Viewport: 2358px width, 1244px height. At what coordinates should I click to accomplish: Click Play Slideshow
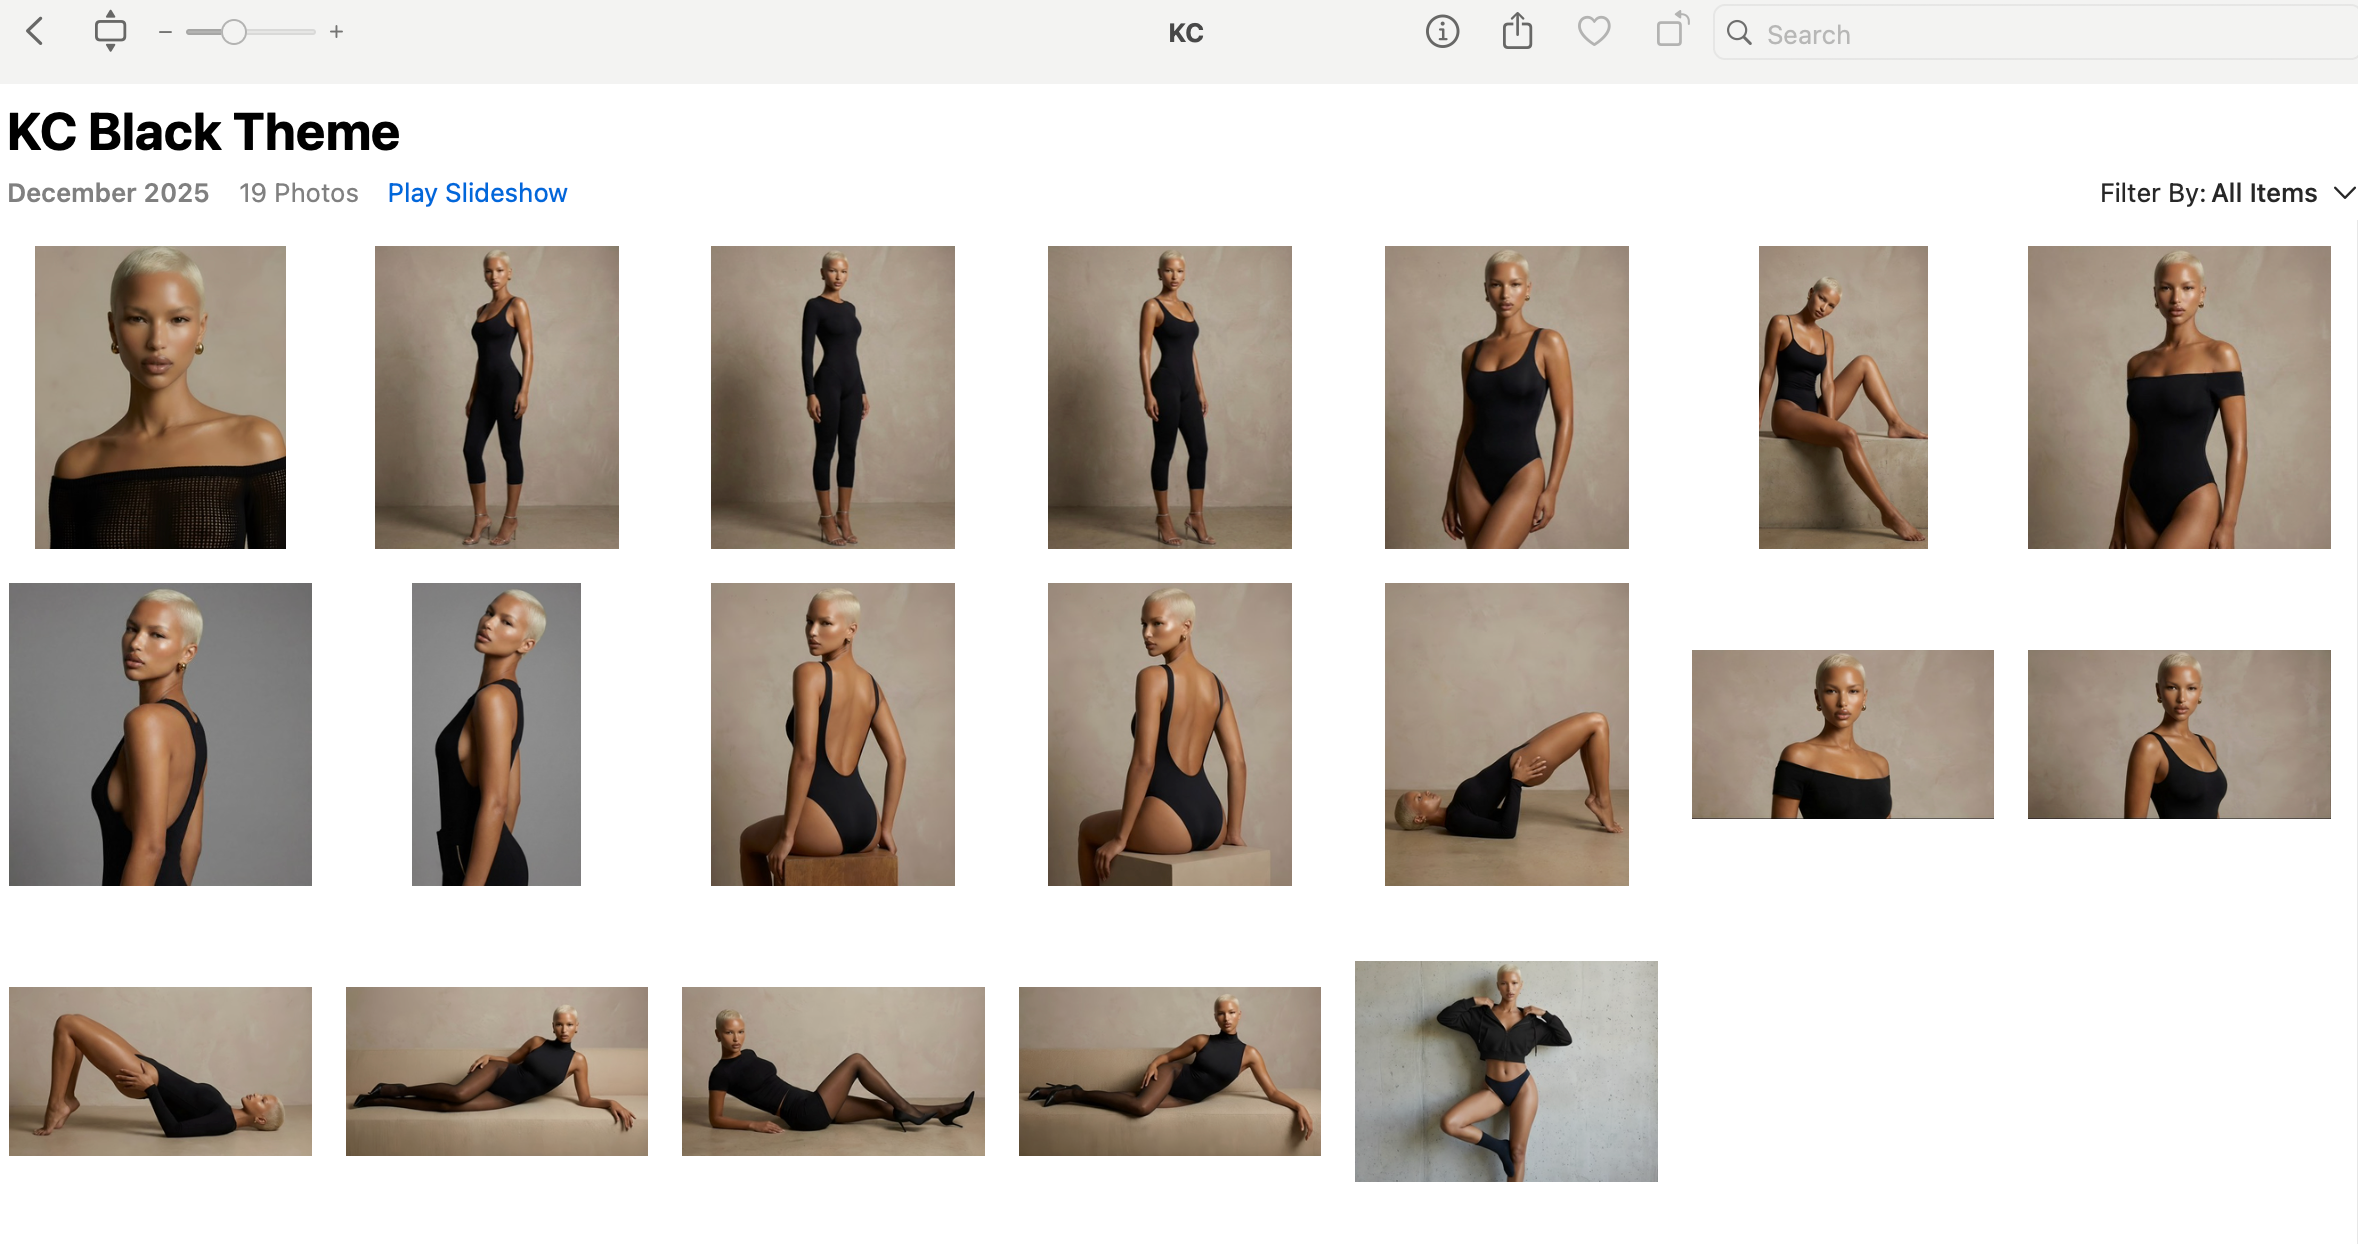tap(476, 192)
